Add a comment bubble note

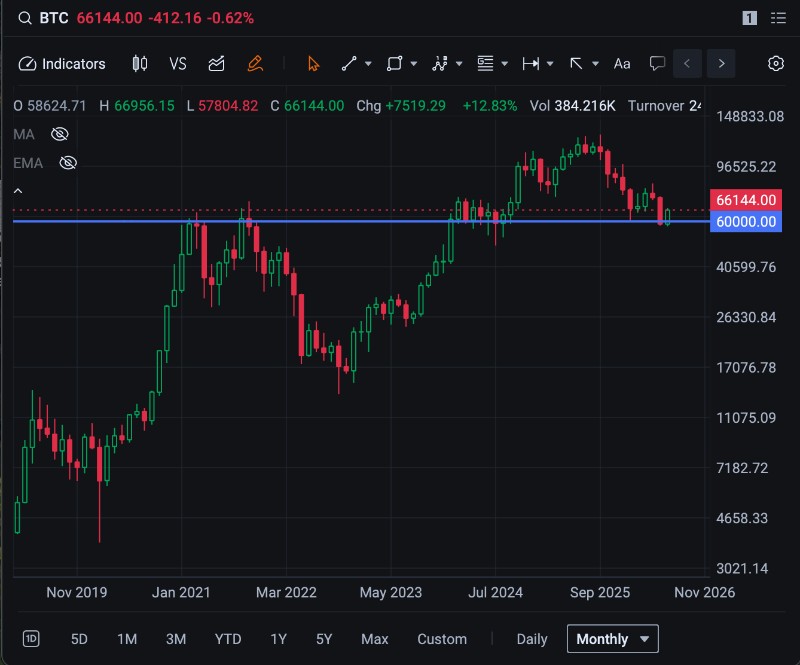657,64
